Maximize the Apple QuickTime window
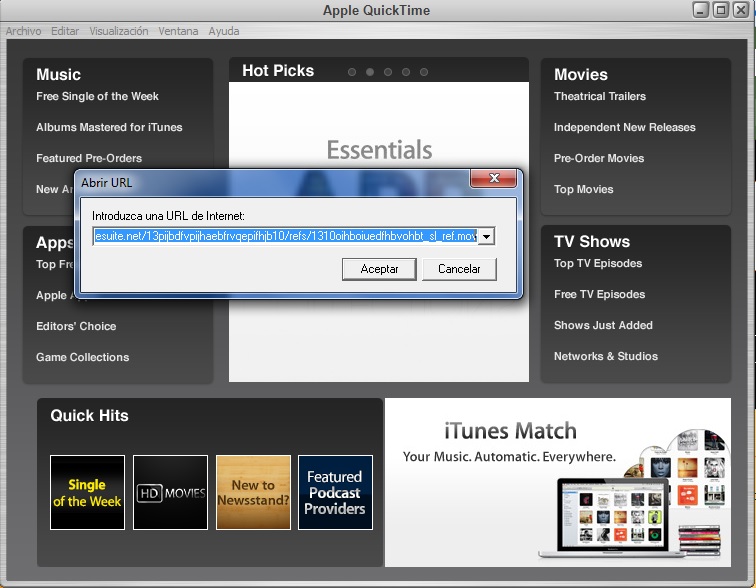Viewport: 756px width, 588px height. coord(721,10)
